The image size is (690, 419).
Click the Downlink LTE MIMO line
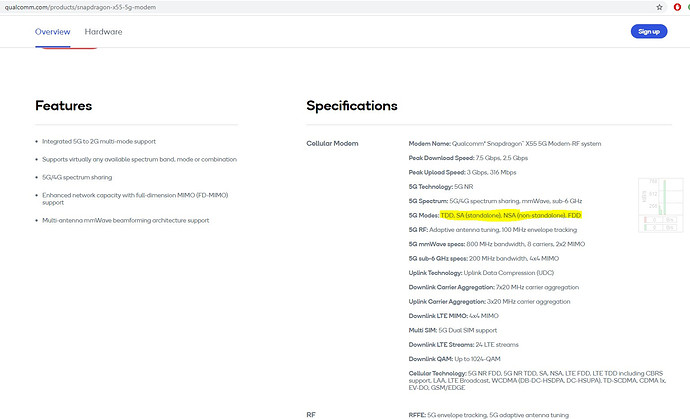click(454, 316)
